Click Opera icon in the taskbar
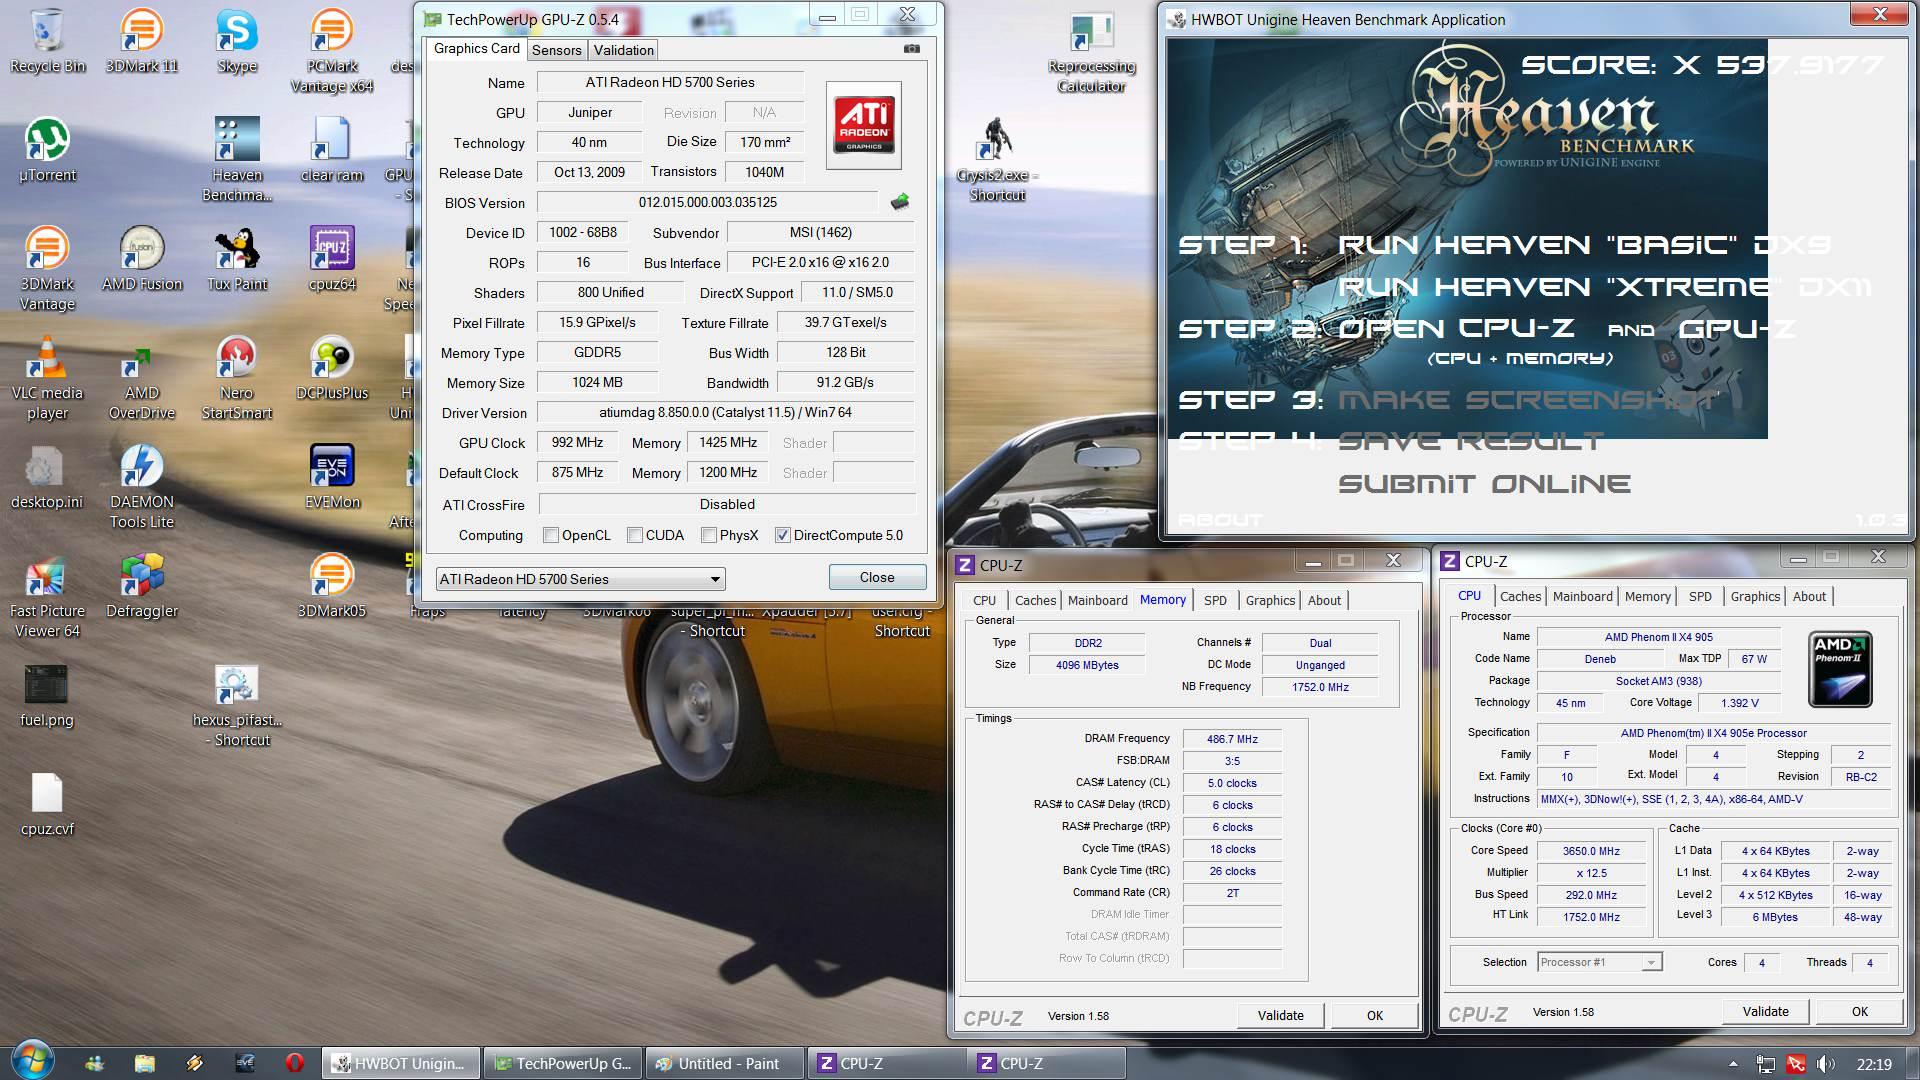This screenshot has height=1080, width=1920. pyautogui.click(x=295, y=1063)
